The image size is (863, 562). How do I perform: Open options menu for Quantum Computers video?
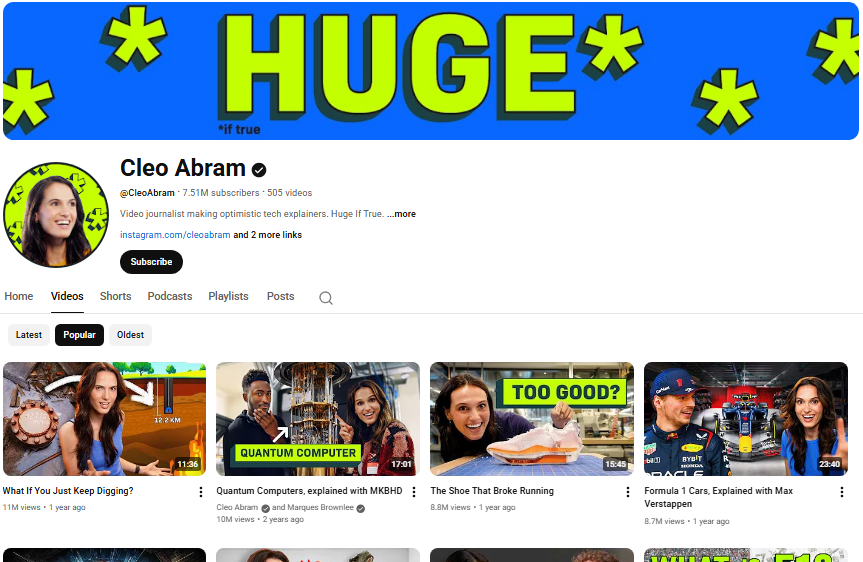(x=414, y=492)
